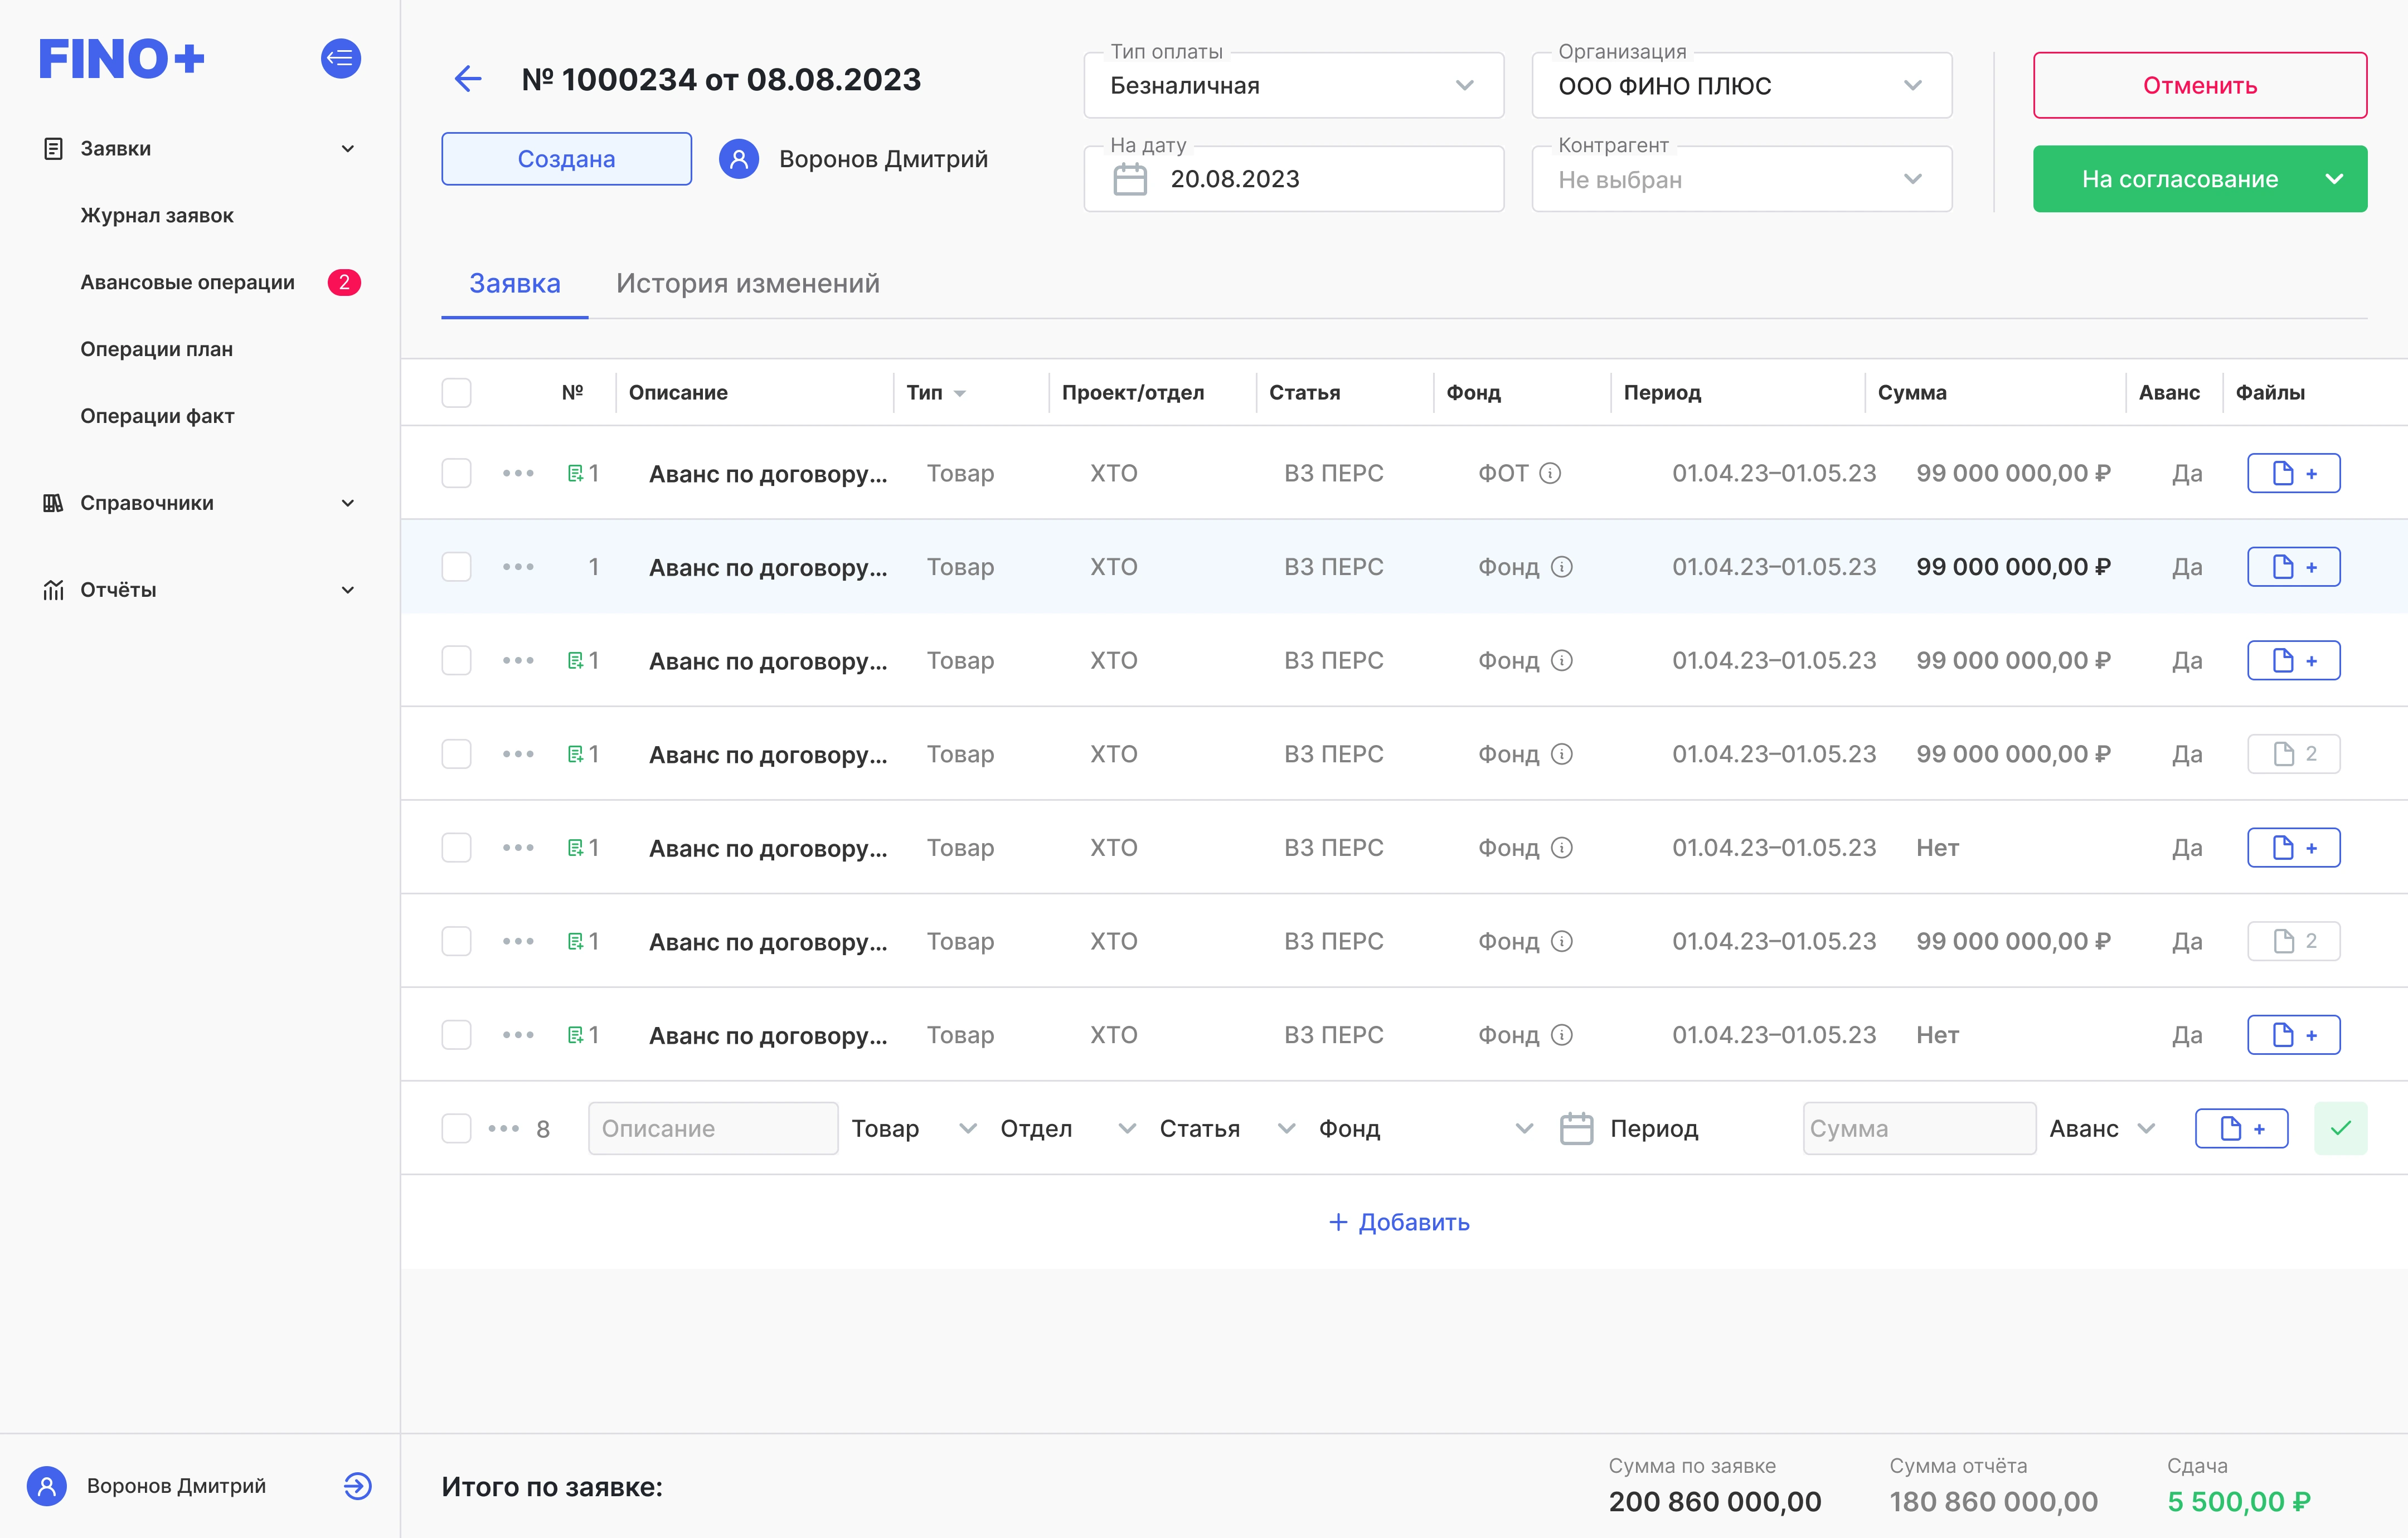Screen dimensions: 2408x1538
Task: Click the + Добавить link
Action: [1399, 1222]
